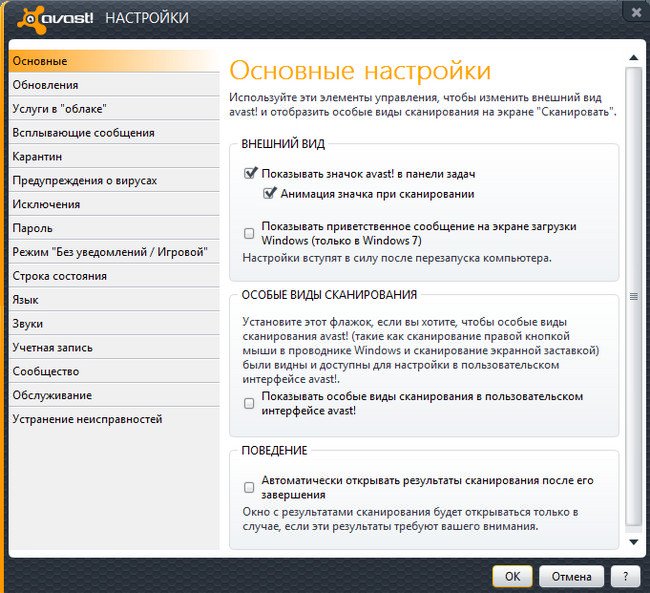The height and width of the screenshot is (593, 650).
Task: Go to Всплывающие сообщения settings
Action: [114, 133]
